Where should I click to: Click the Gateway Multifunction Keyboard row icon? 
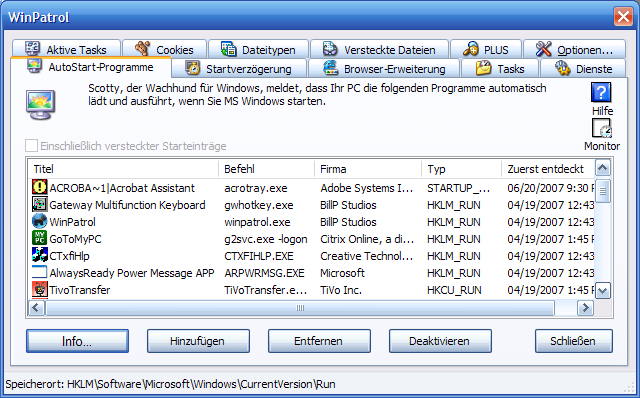click(40, 204)
